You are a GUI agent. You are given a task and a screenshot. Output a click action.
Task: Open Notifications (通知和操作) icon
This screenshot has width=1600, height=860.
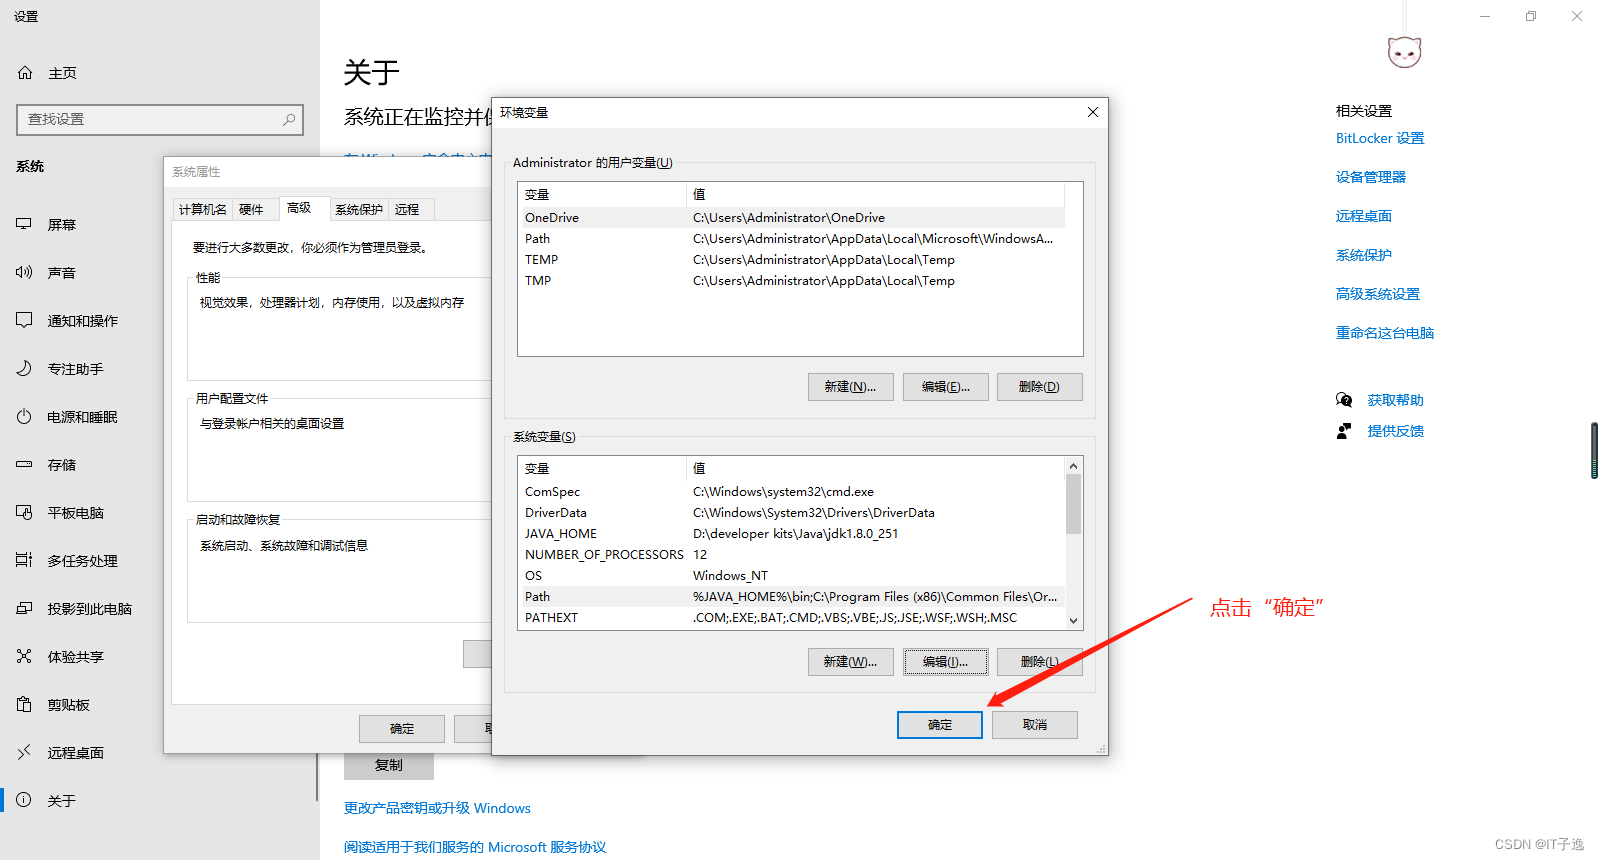pos(24,320)
